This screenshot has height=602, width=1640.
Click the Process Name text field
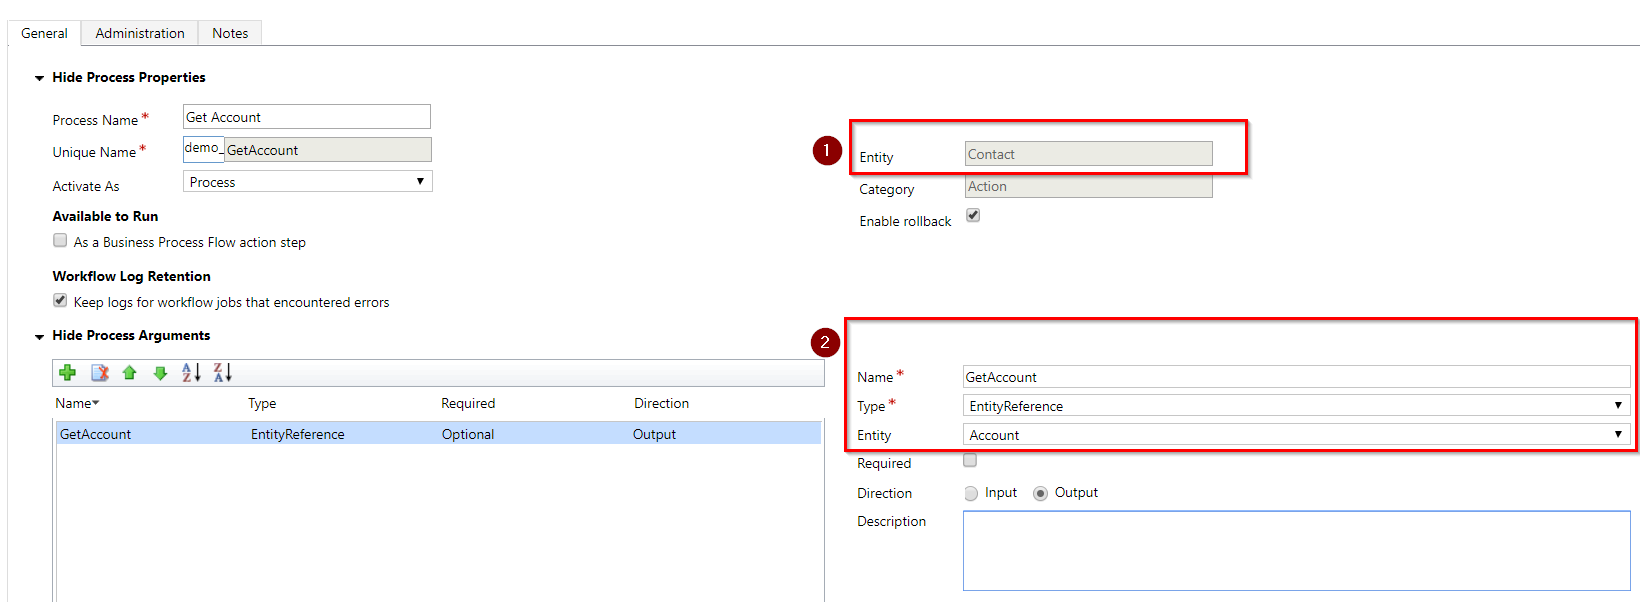[306, 117]
